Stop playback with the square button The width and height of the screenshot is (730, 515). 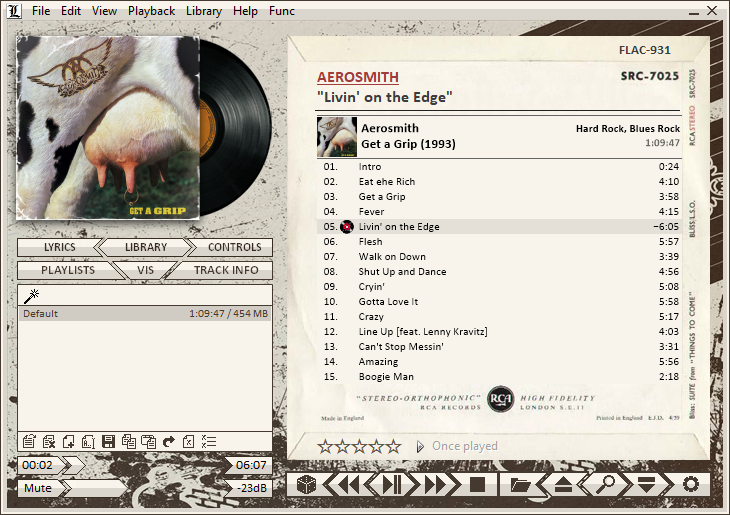coord(477,485)
